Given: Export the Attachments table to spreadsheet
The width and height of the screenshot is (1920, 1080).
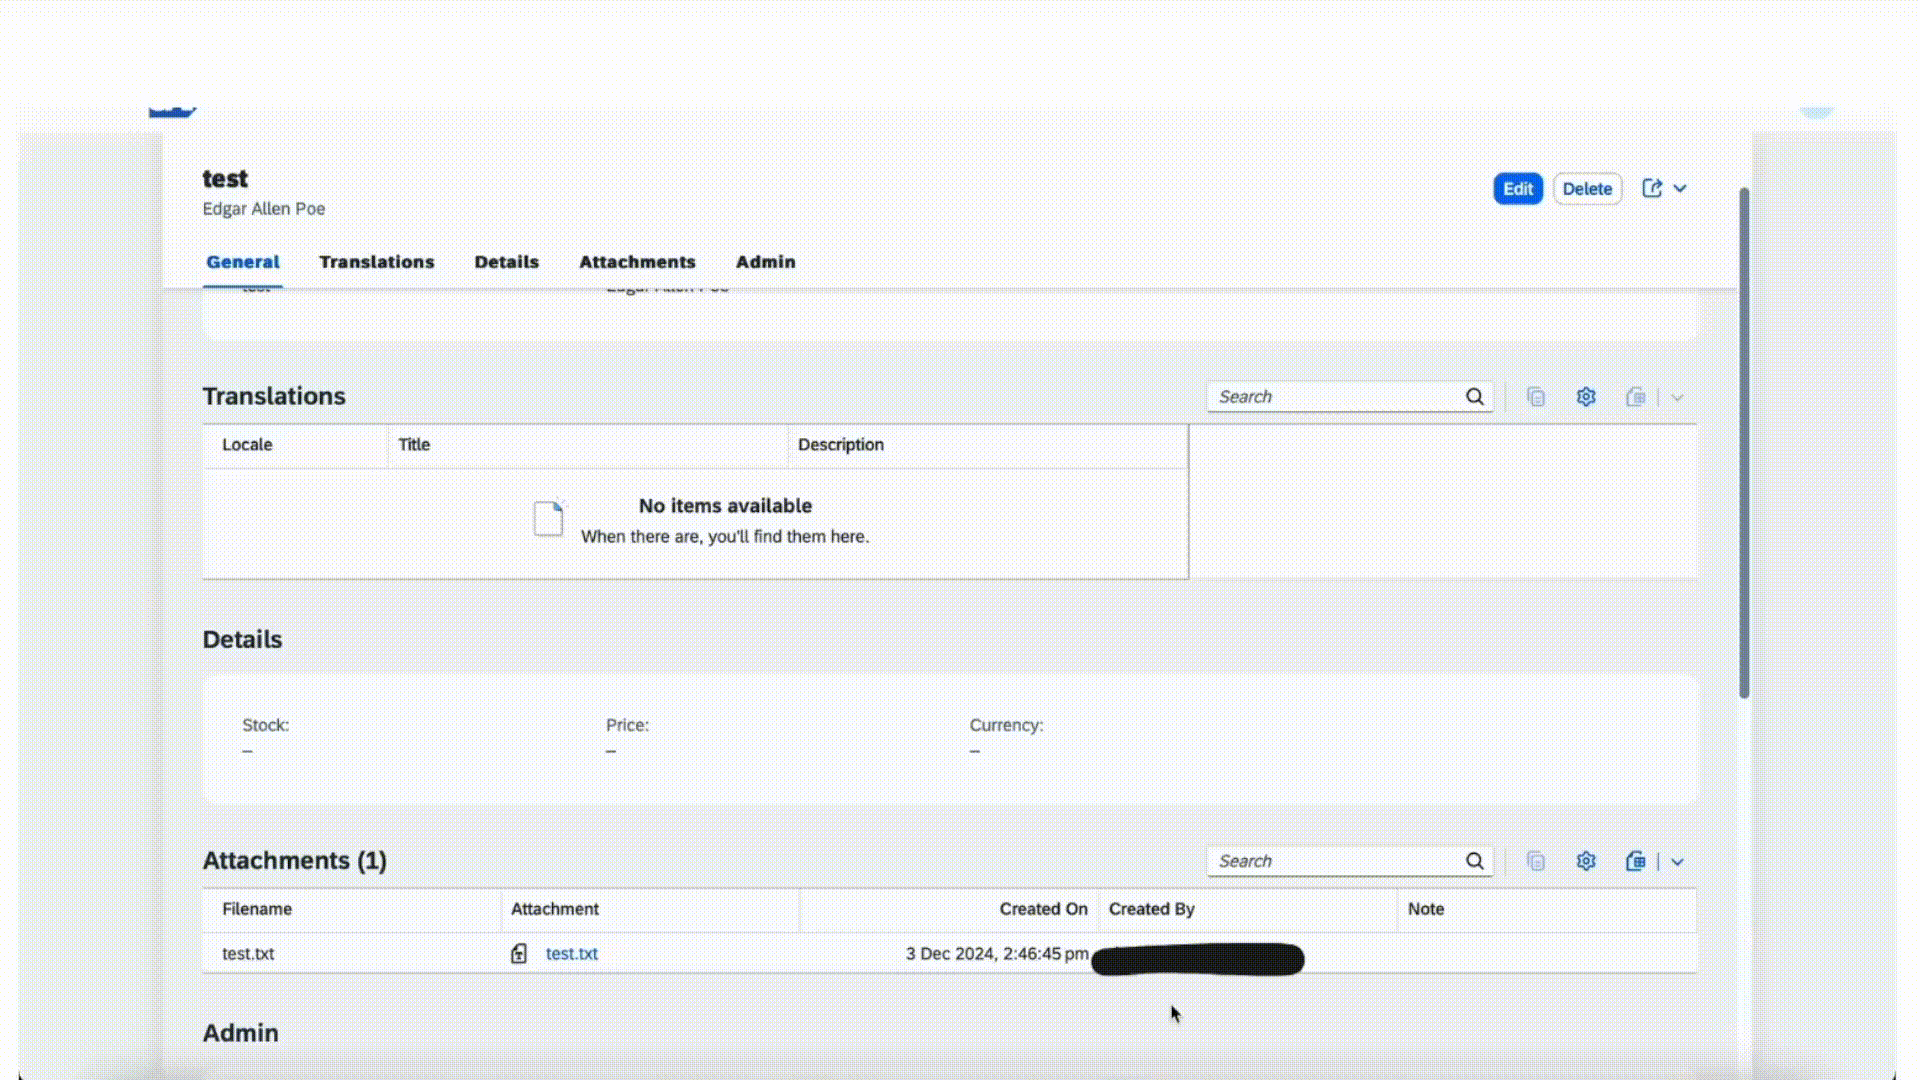Looking at the screenshot, I should tap(1636, 861).
